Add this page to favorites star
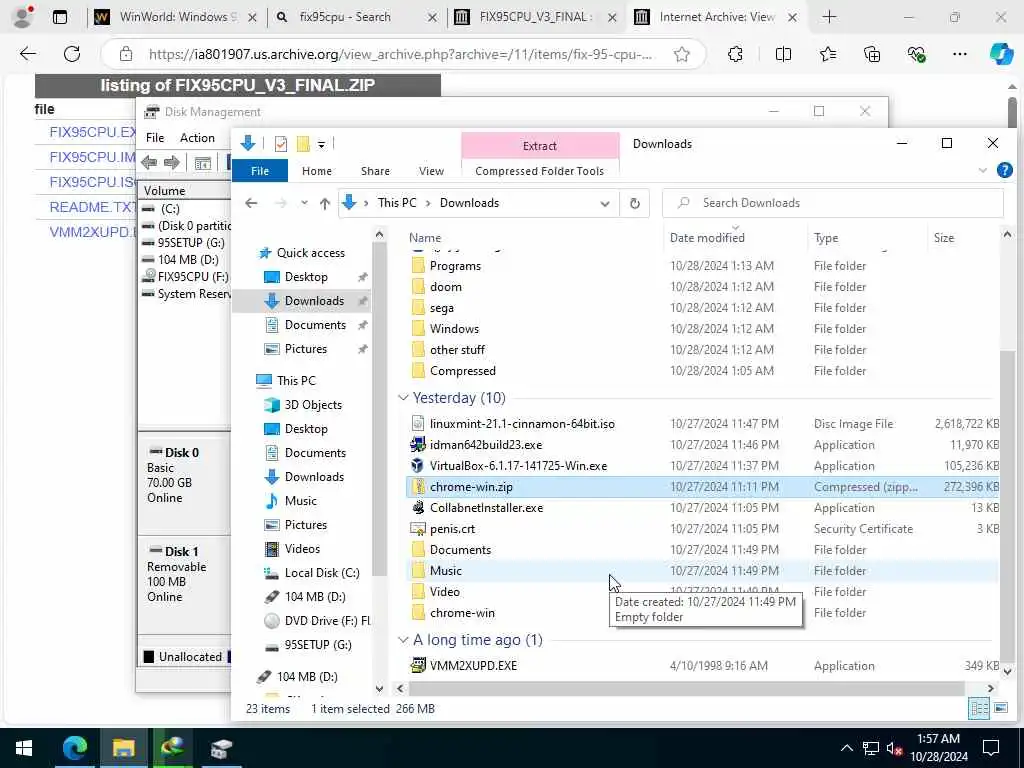This screenshot has width=1024, height=768. [x=682, y=54]
